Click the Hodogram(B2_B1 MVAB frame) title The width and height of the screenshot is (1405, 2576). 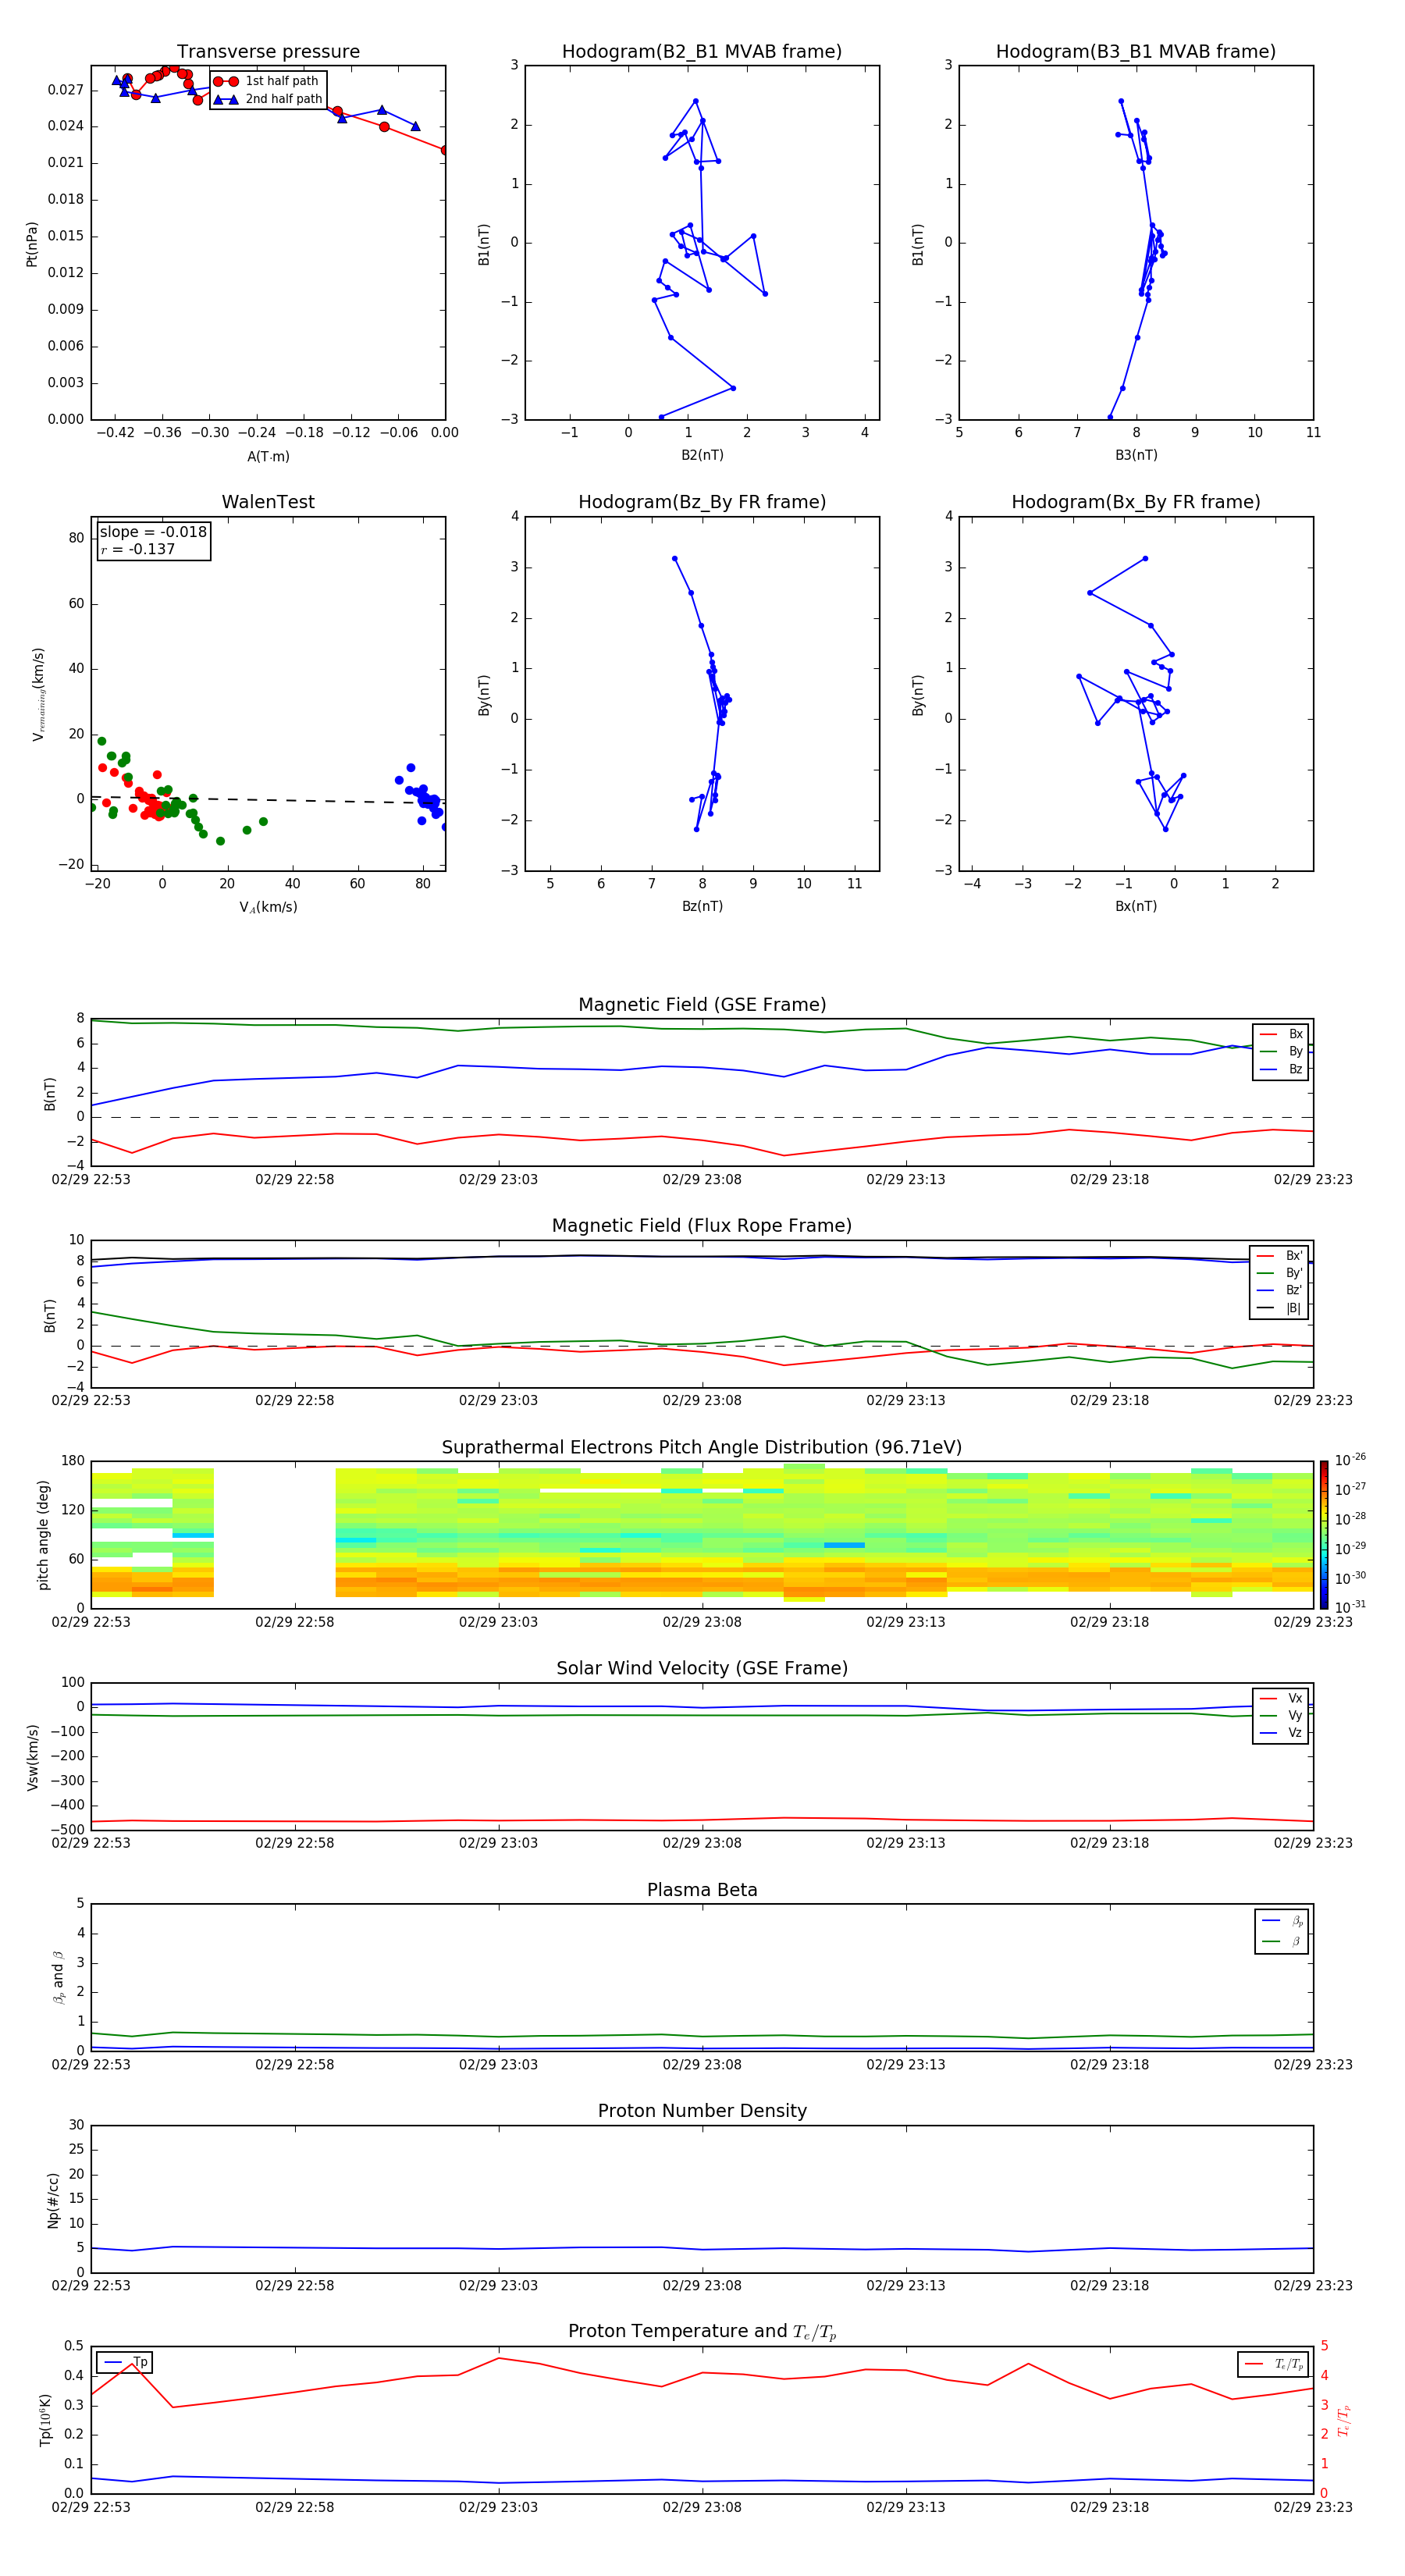[x=702, y=52]
